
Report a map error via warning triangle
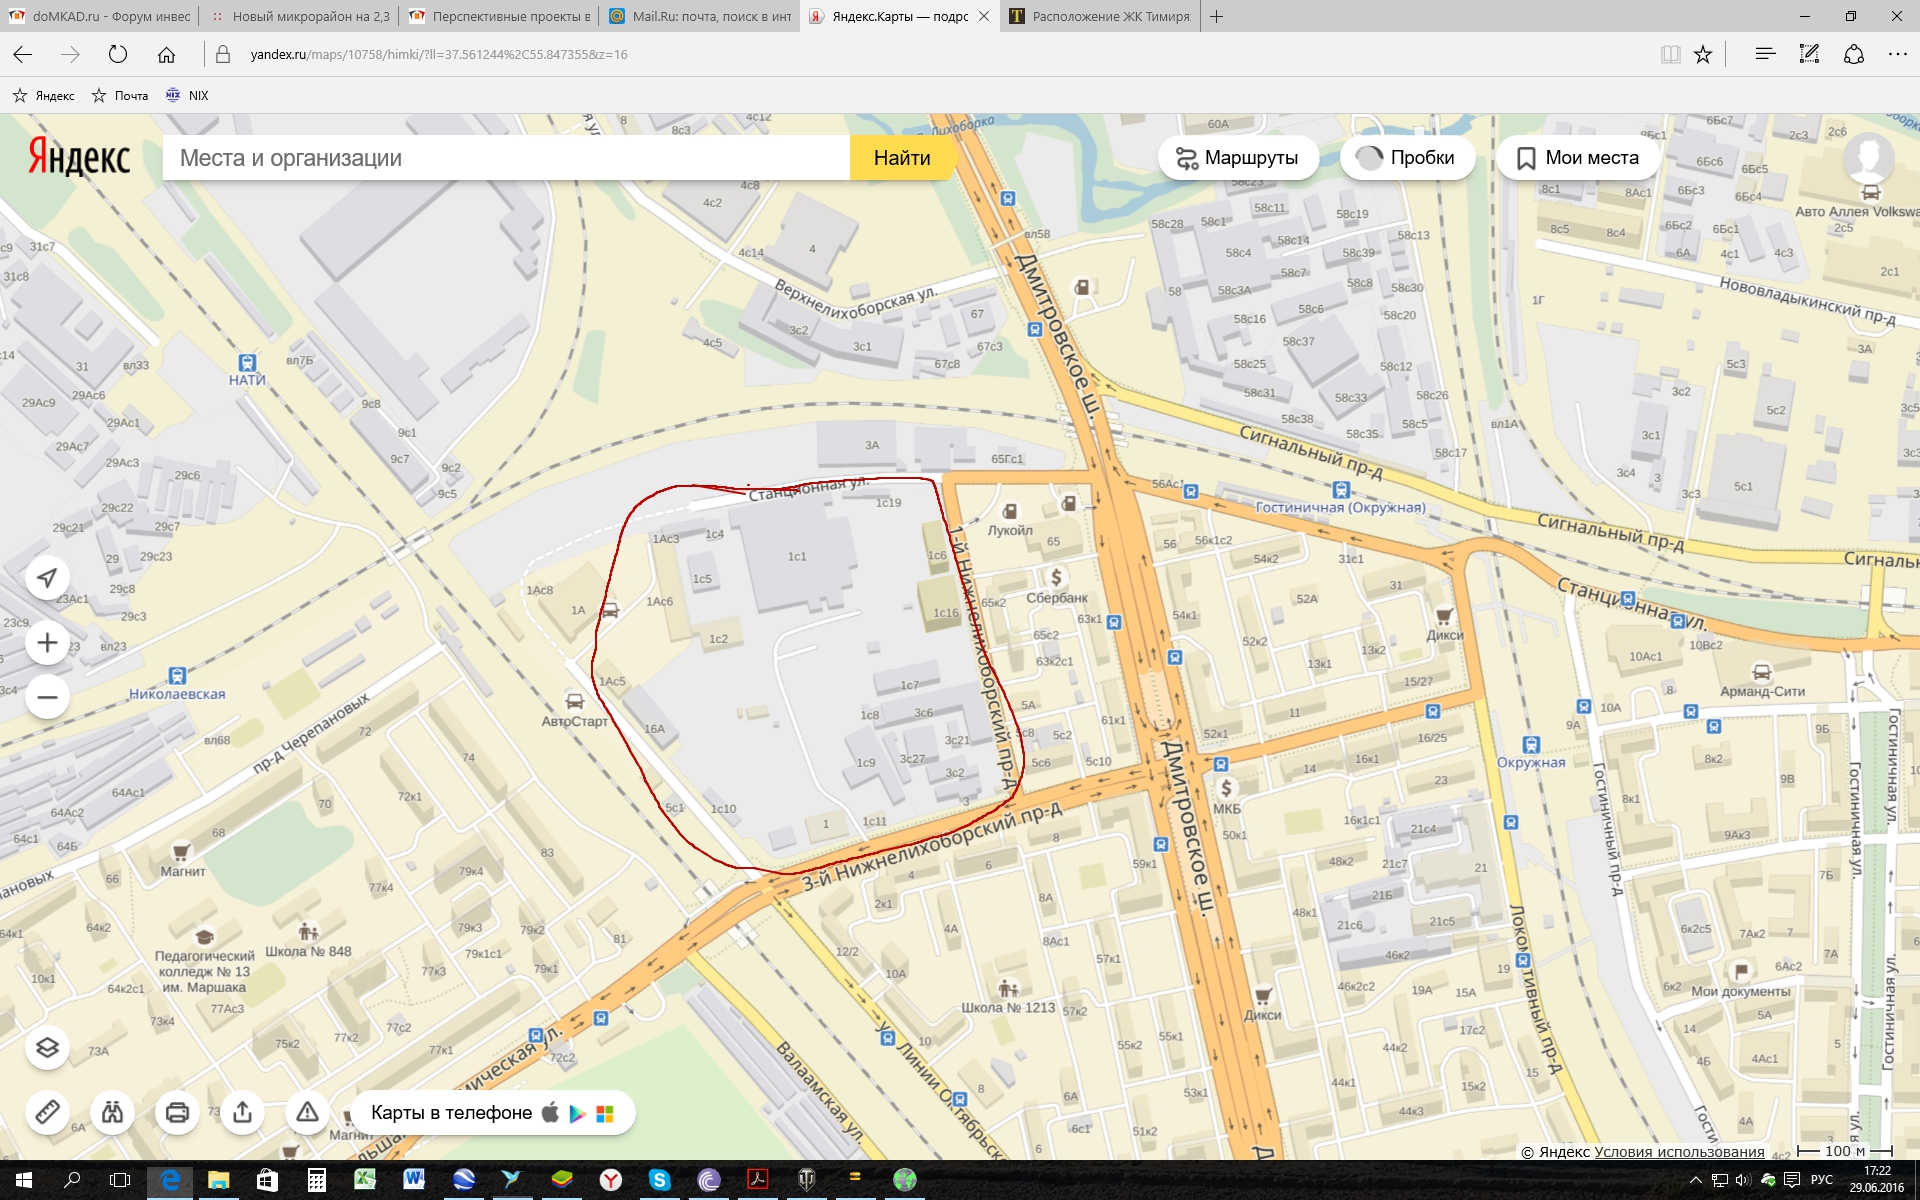(x=307, y=1111)
